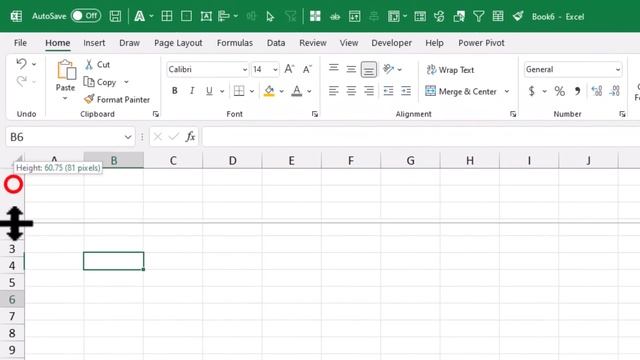Click the Center alignment icon

coord(351,91)
